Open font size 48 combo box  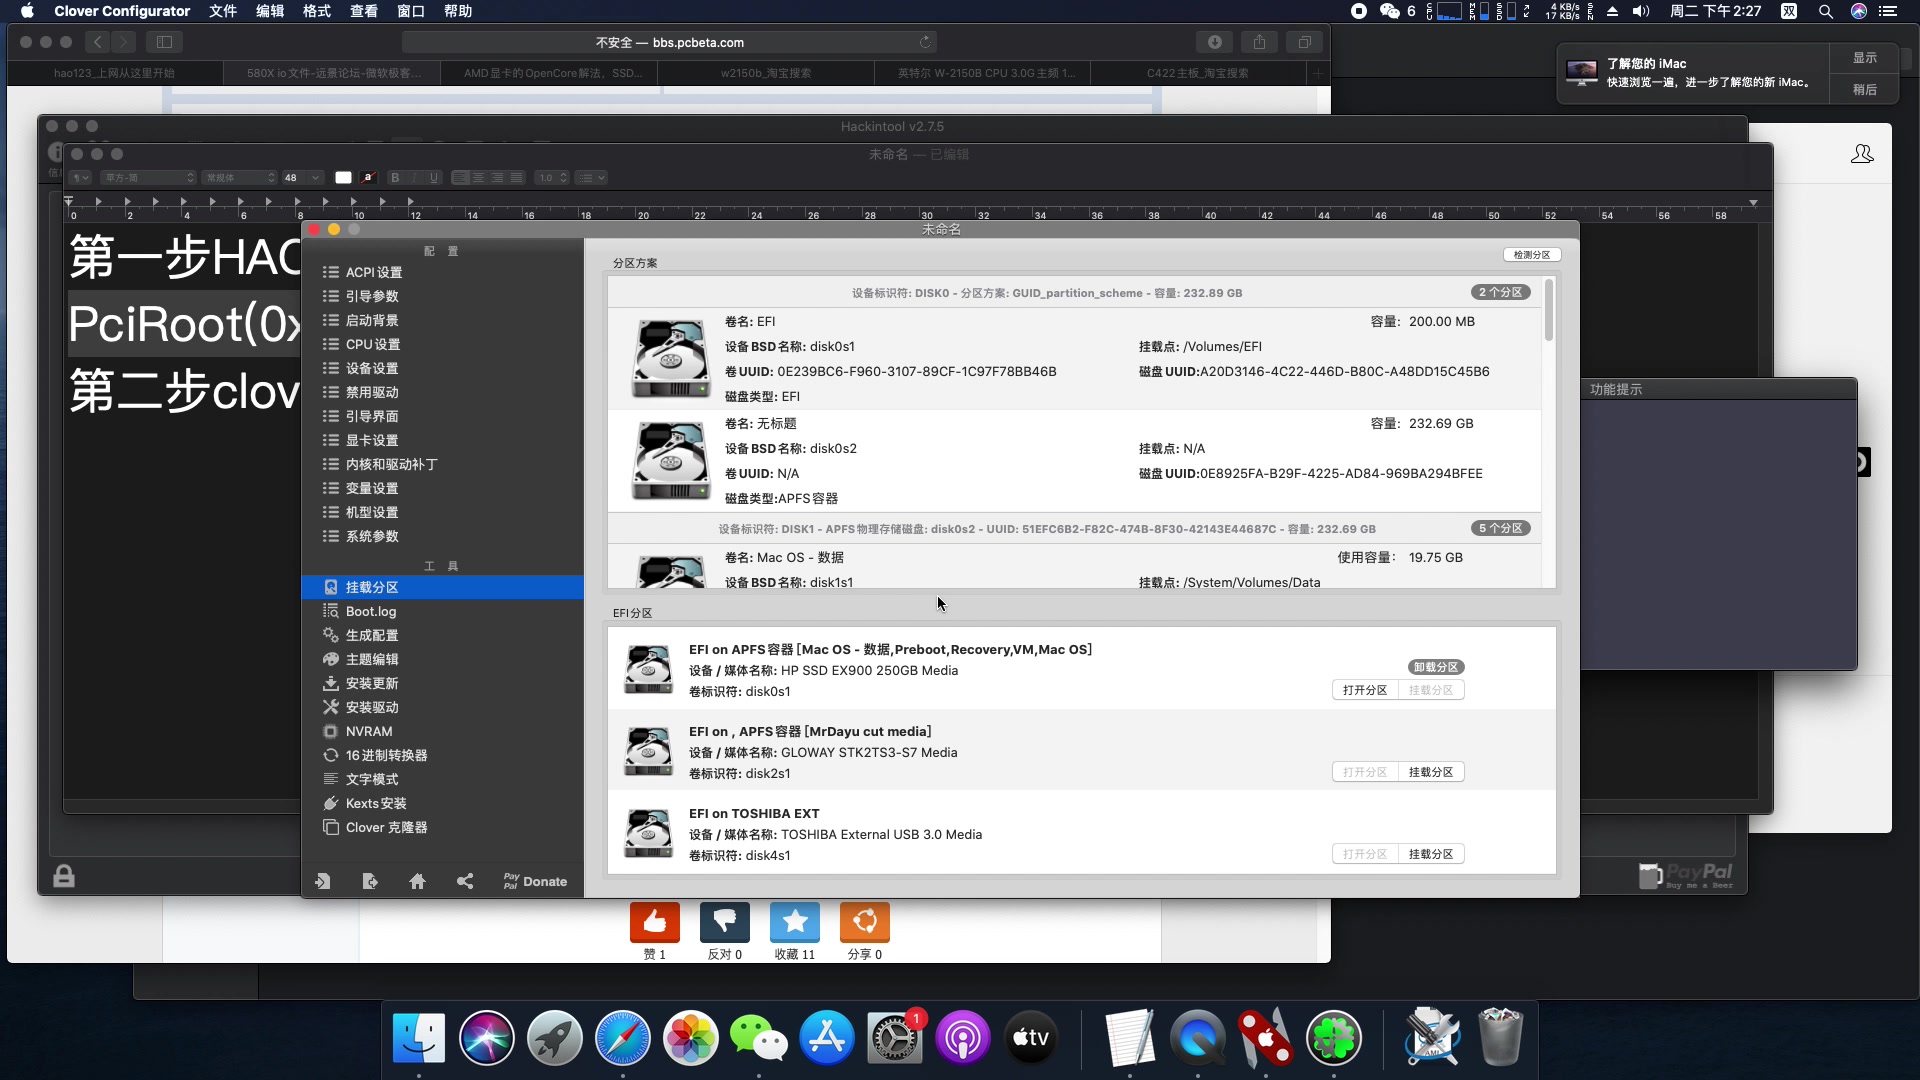pyautogui.click(x=301, y=178)
